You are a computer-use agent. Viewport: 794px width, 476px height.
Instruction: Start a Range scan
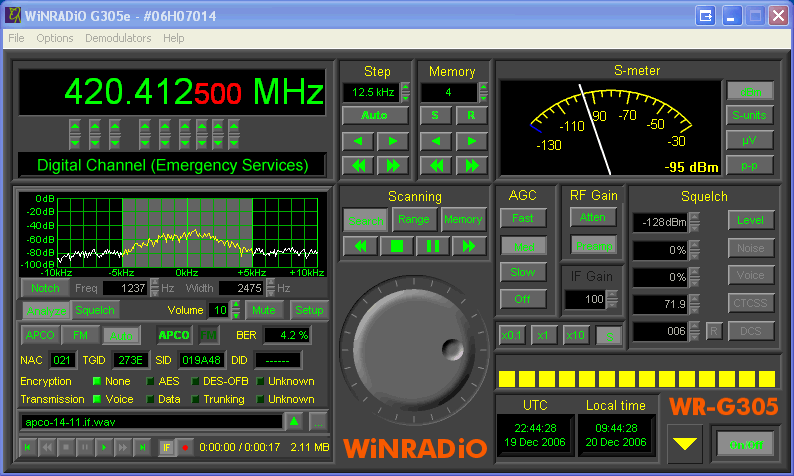(414, 219)
